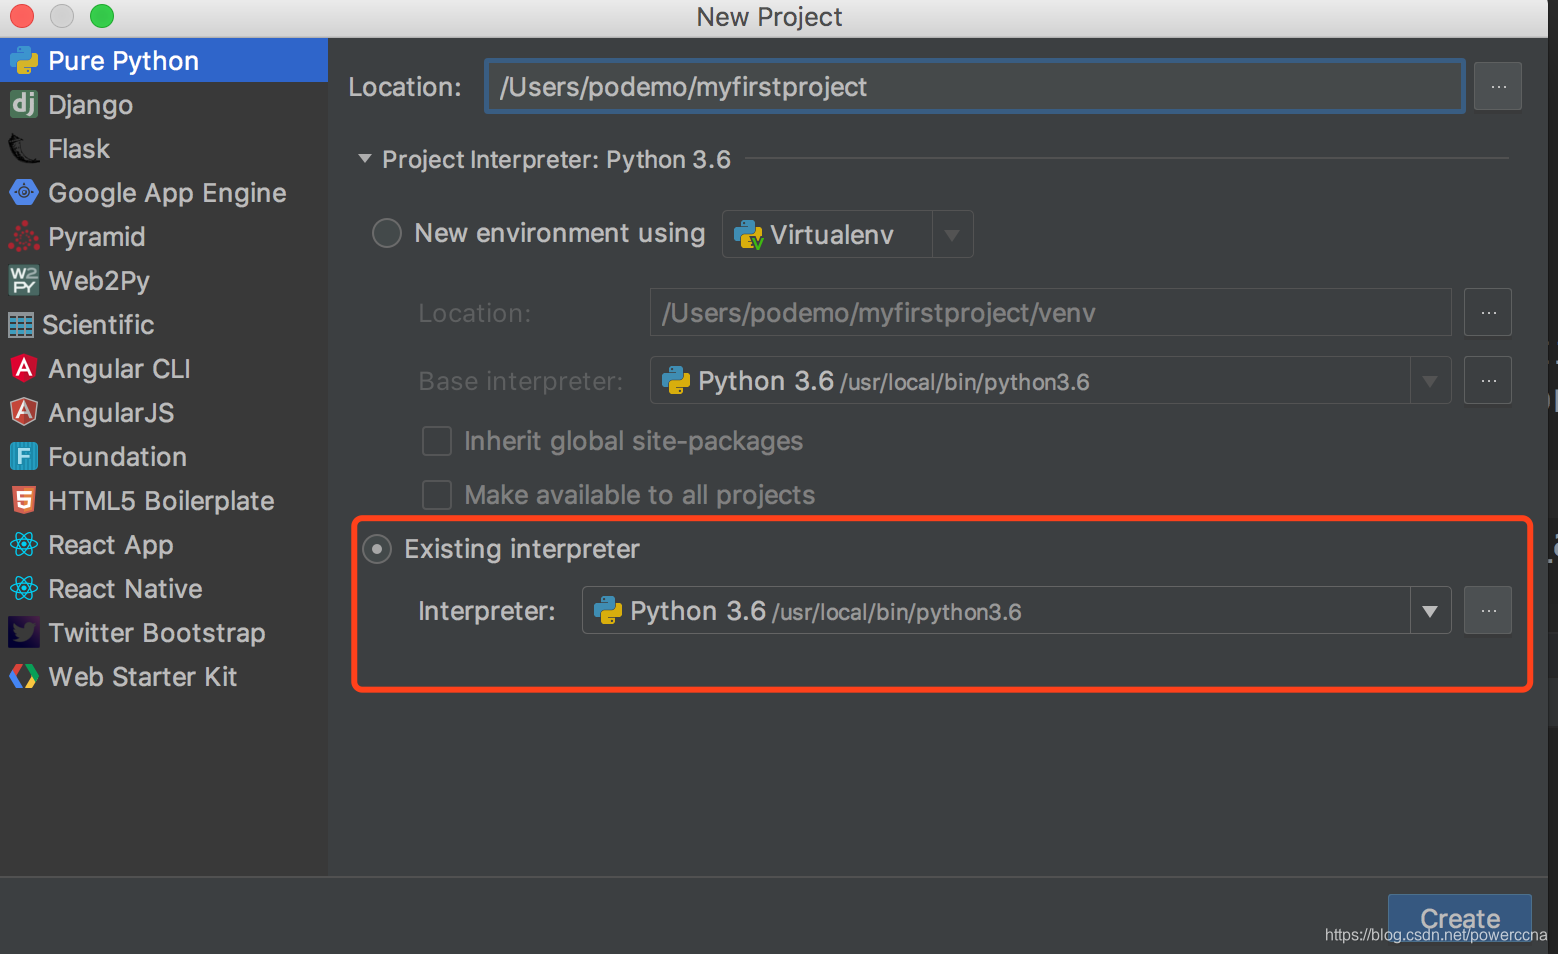Viewport: 1558px width, 954px height.
Task: Click the green zoom window button
Action: pos(102,16)
